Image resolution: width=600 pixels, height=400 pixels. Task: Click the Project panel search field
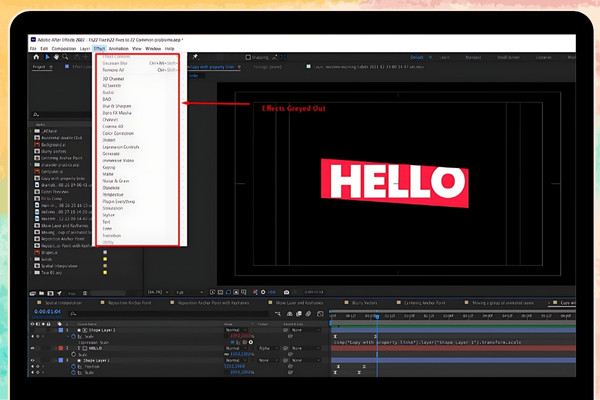(61, 114)
